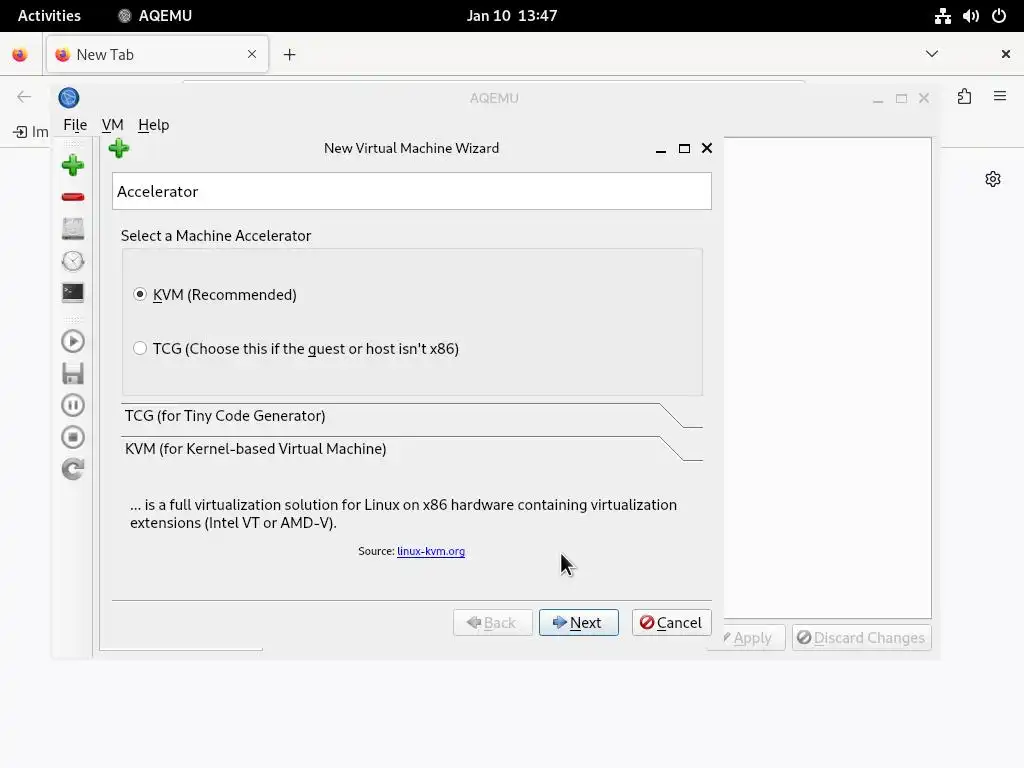Click the clock snapshot icon in sidebar
This screenshot has height=768, width=1024.
pos(72,261)
